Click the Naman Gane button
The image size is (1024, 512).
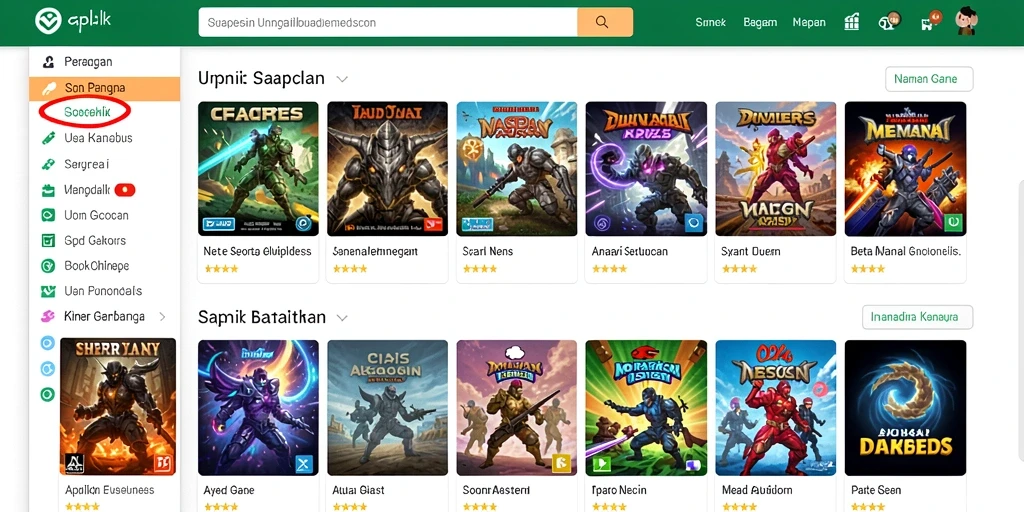pyautogui.click(x=929, y=79)
